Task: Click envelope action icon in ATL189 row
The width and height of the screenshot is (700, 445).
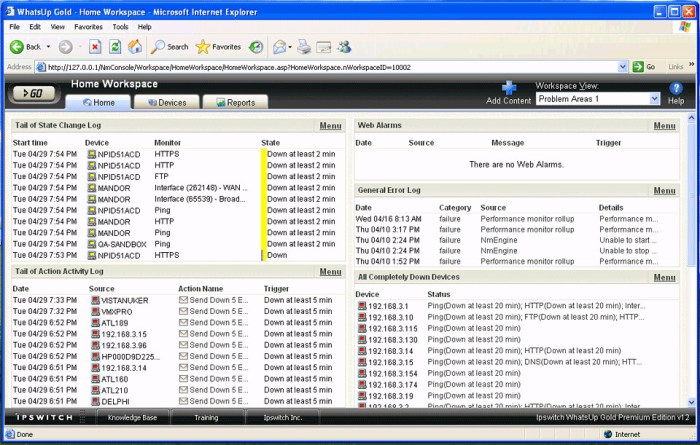Action: pos(183,322)
